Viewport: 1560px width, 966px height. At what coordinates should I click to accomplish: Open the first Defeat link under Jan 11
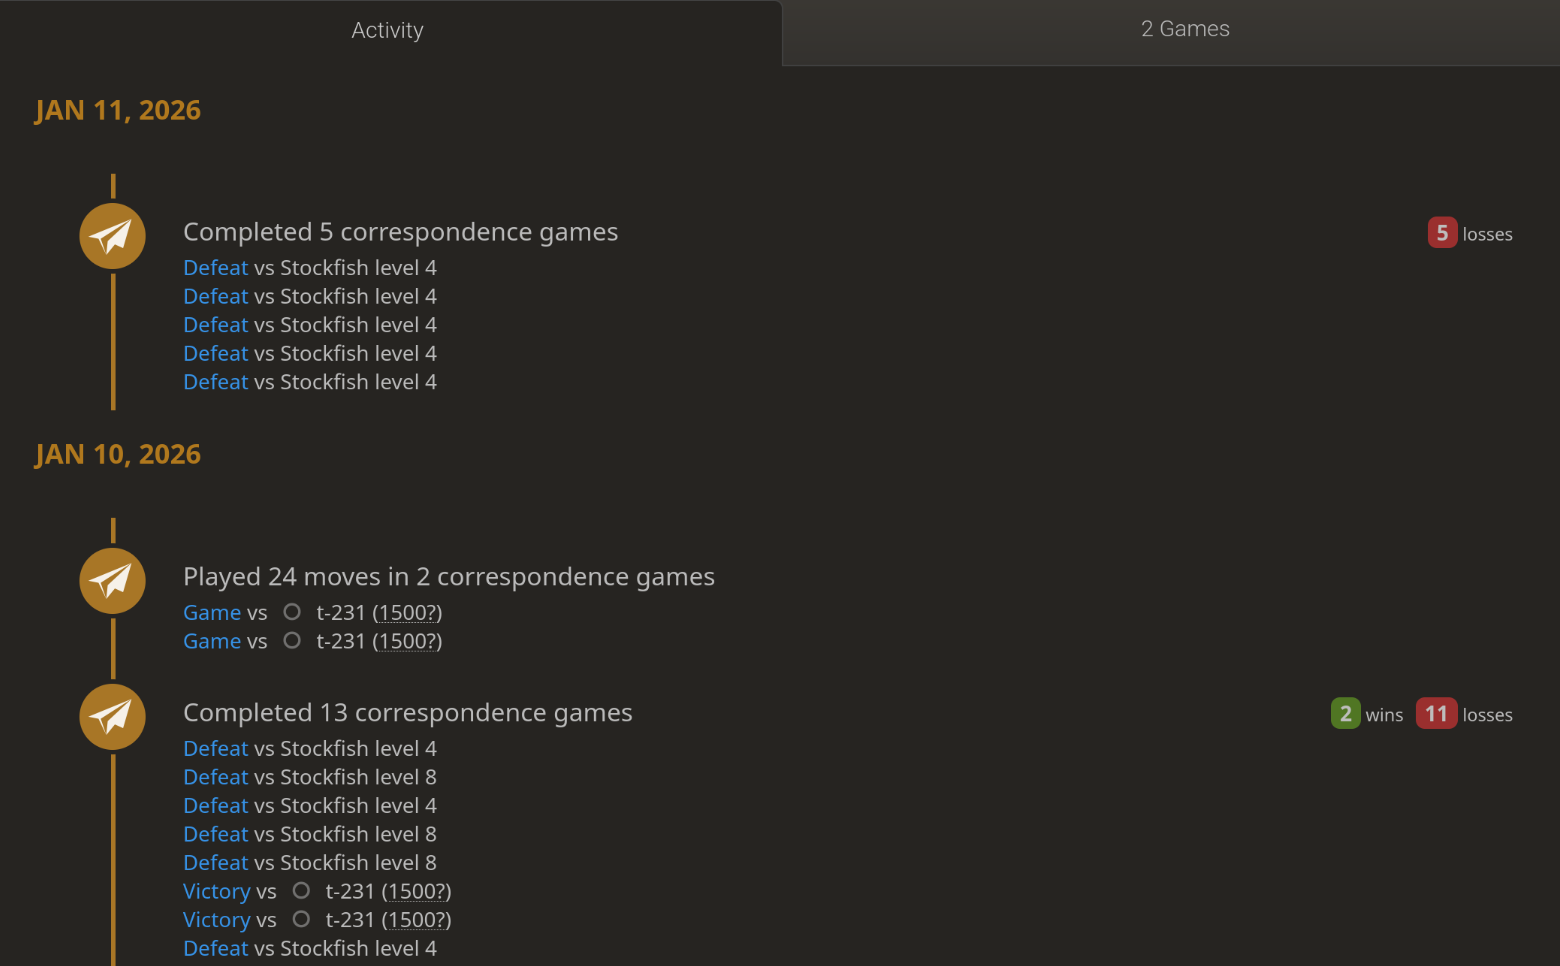pyautogui.click(x=215, y=268)
